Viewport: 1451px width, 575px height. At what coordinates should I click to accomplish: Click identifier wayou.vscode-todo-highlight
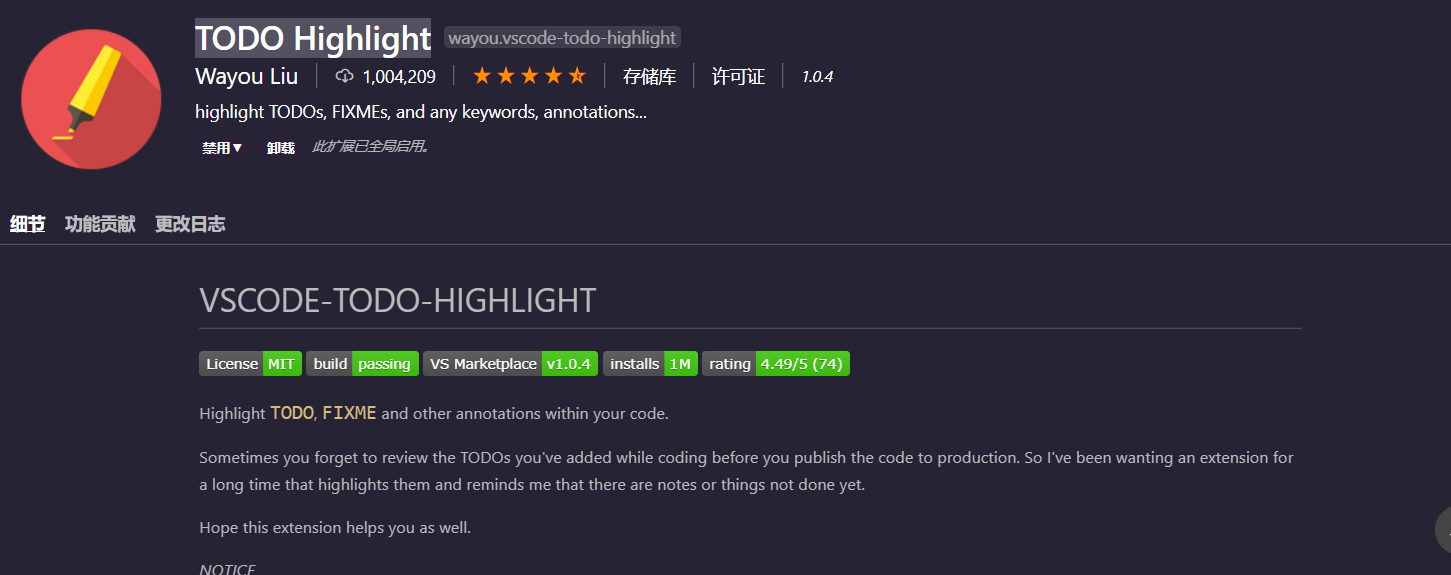pos(562,38)
